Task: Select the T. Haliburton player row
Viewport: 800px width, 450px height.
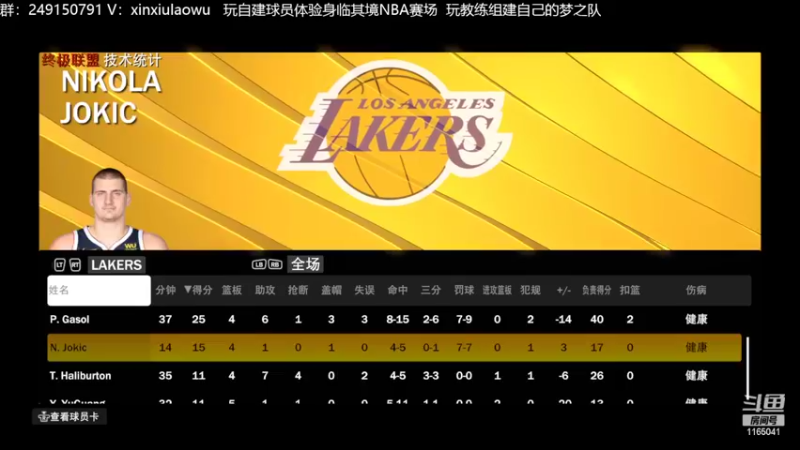Action: (394, 376)
